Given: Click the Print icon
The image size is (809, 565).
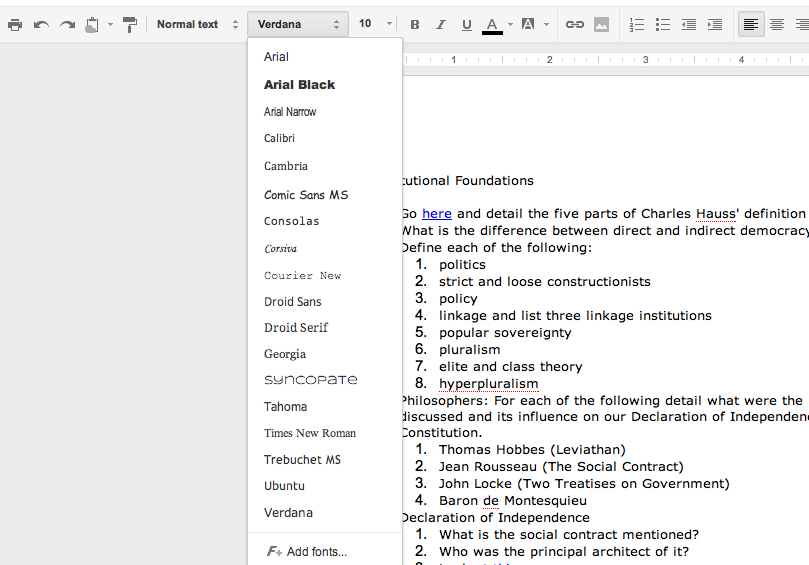Looking at the screenshot, I should point(15,24).
